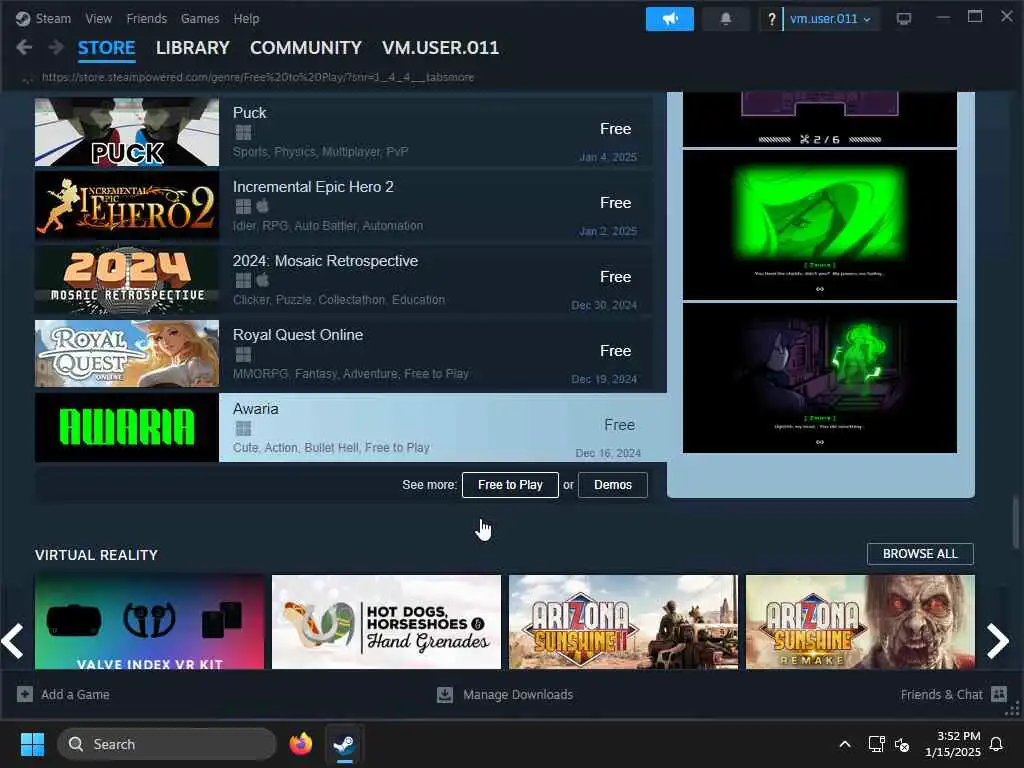Click the store URL address text

[258, 77]
